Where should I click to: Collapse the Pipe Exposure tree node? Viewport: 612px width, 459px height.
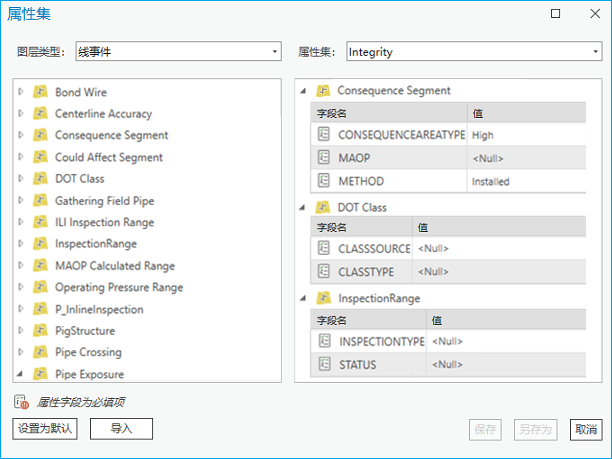(20, 374)
